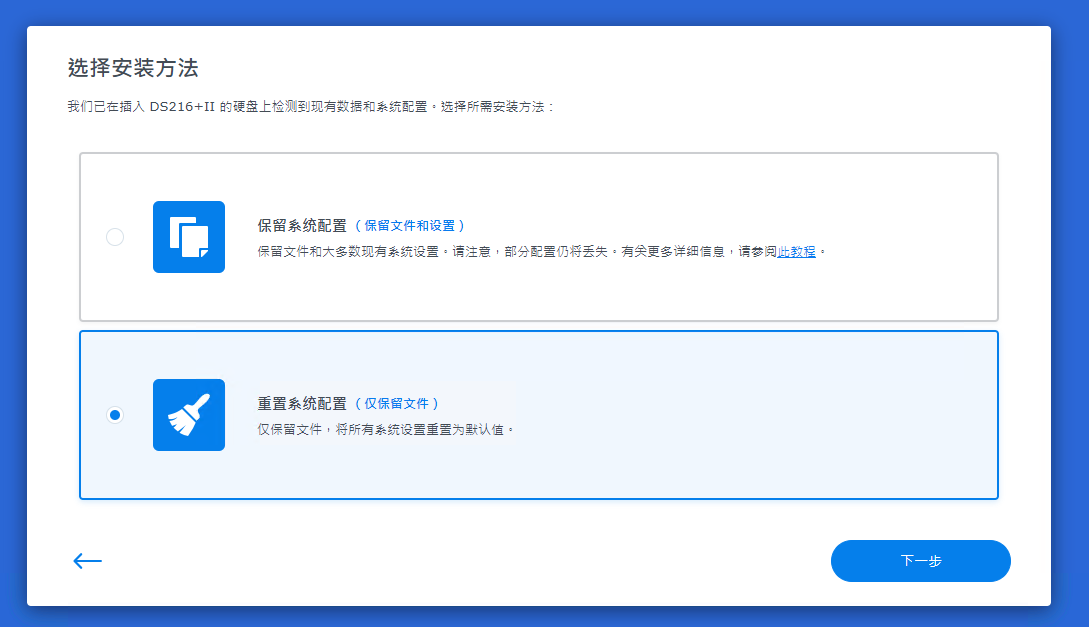1089x627 pixels.
Task: Click the blue （保留文件和设置） label
Action: [x=411, y=226]
